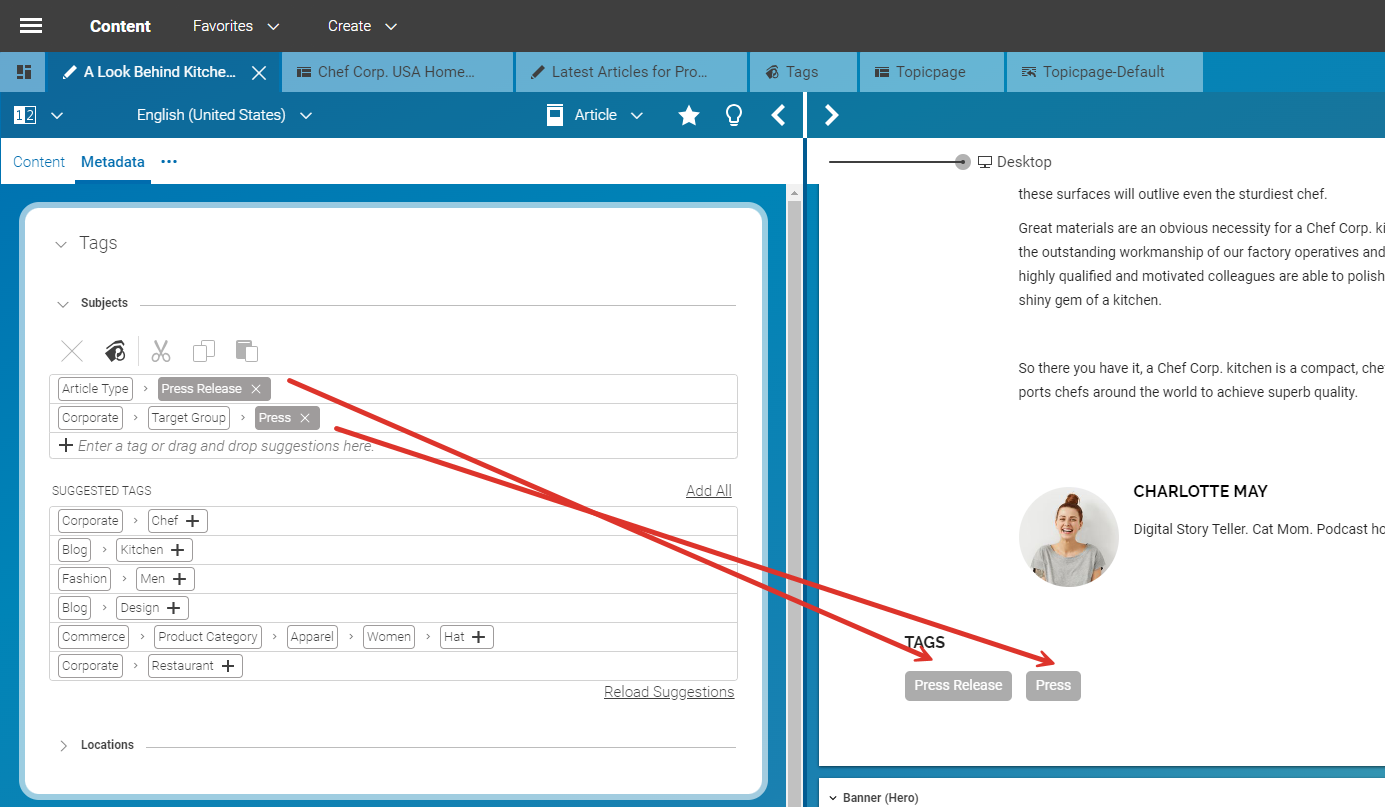Click the copy icon in Subjects toolbar
The width and height of the screenshot is (1385, 807).
click(204, 351)
